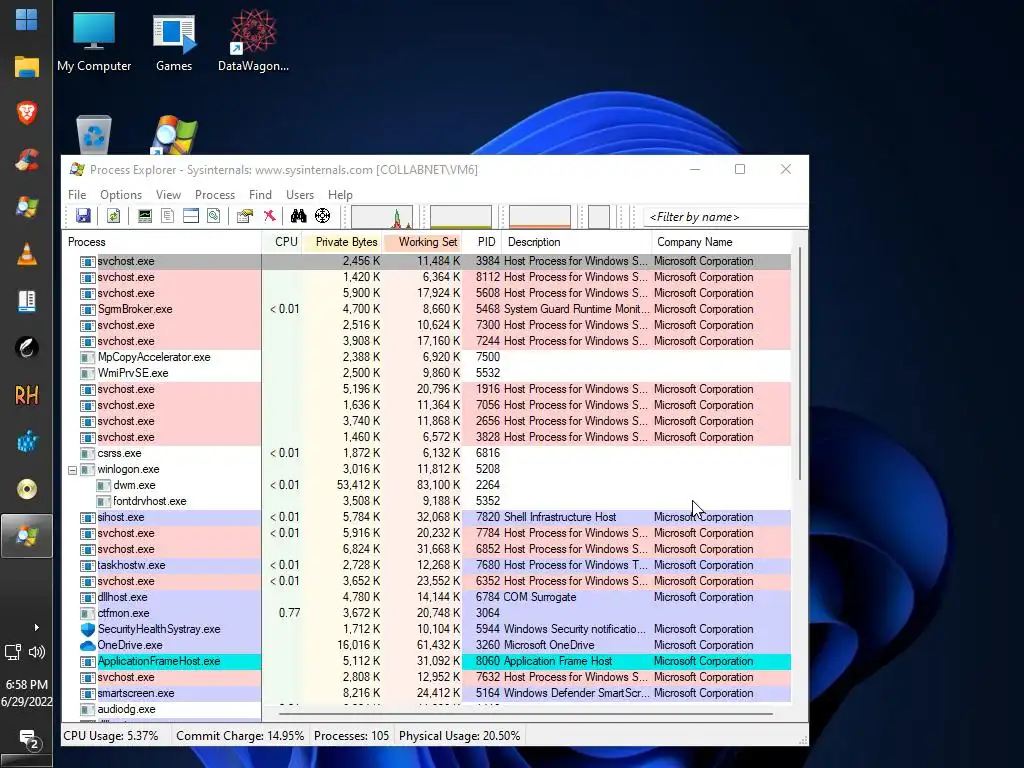The image size is (1024, 768).
Task: Open DataWagon desktop shortcut
Action: tap(253, 40)
